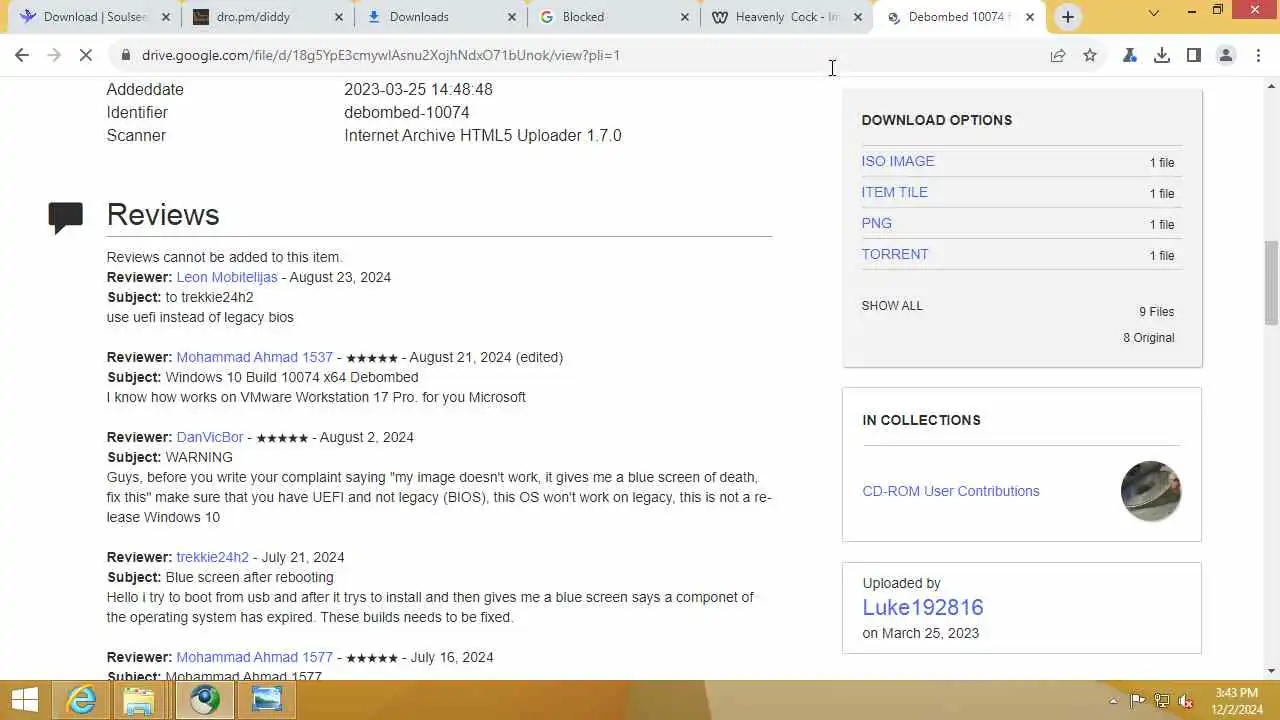Share this page icon in address bar
The width and height of the screenshot is (1280, 720).
click(1058, 55)
